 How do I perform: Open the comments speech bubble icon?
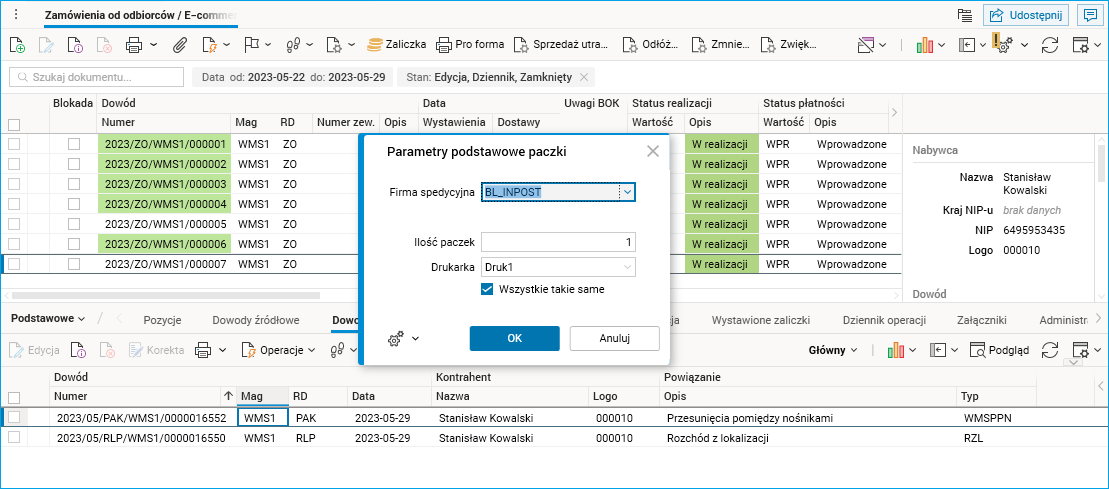1089,14
